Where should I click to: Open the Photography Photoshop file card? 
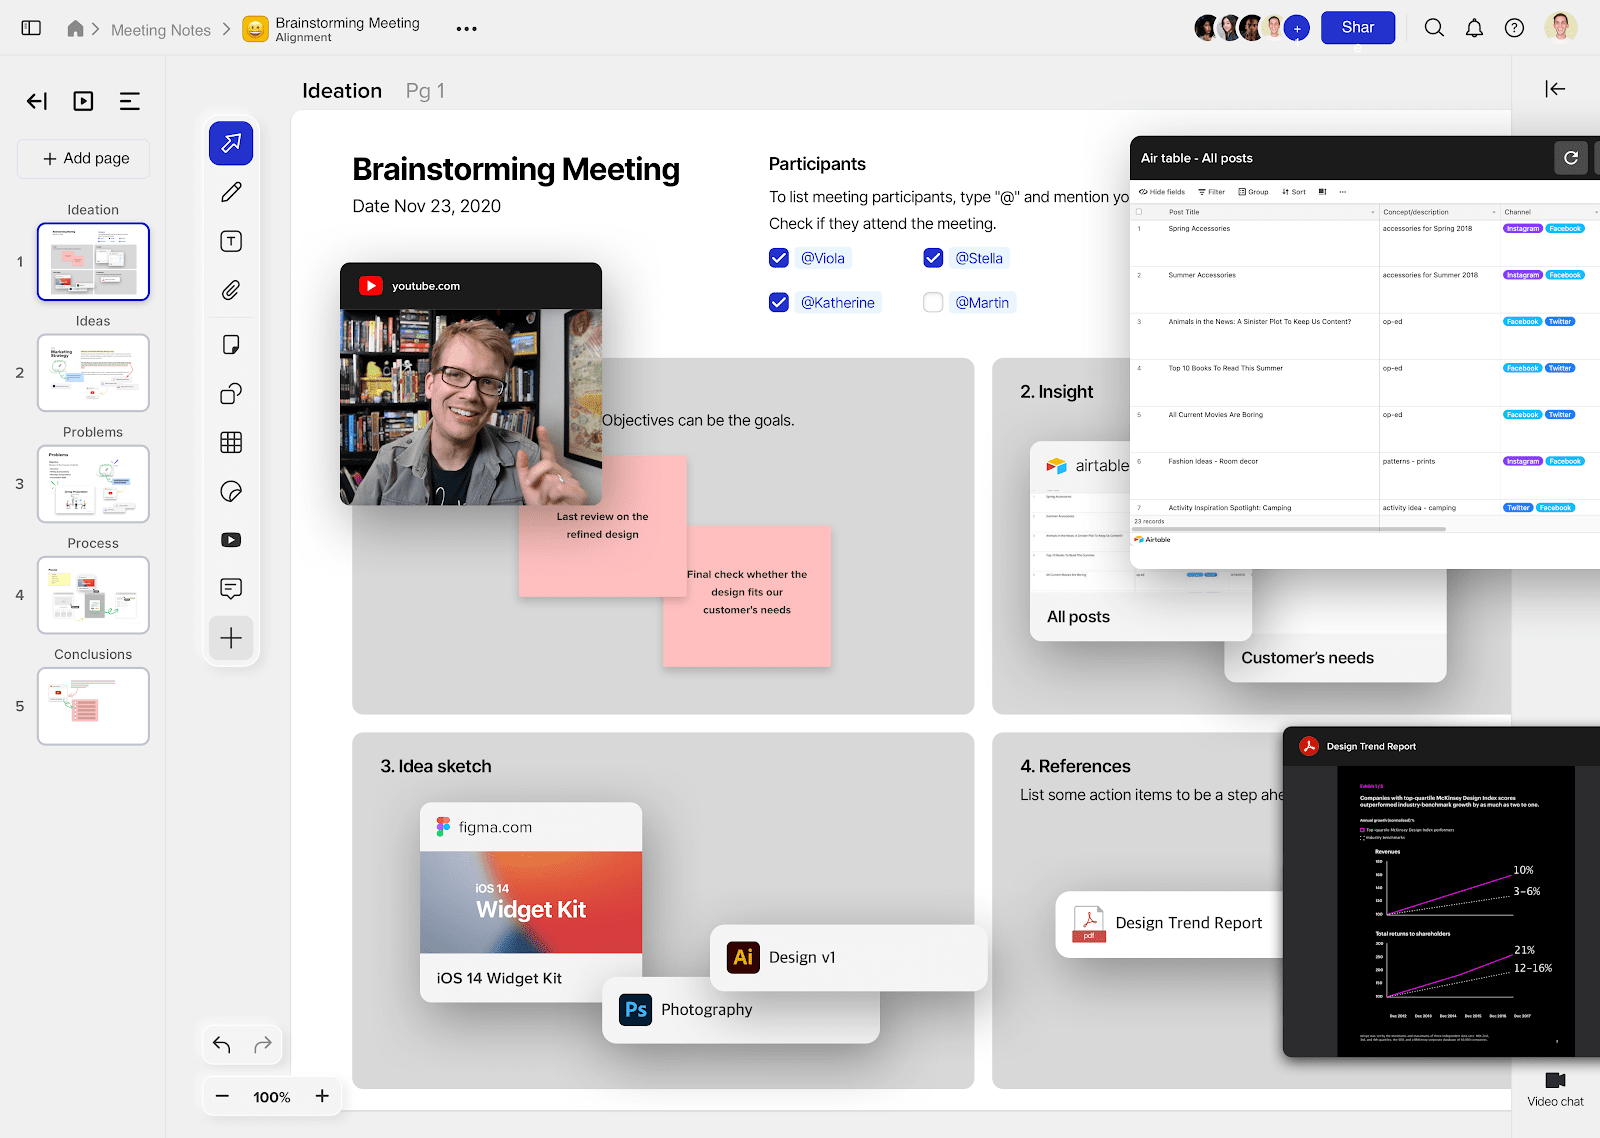(x=741, y=1010)
